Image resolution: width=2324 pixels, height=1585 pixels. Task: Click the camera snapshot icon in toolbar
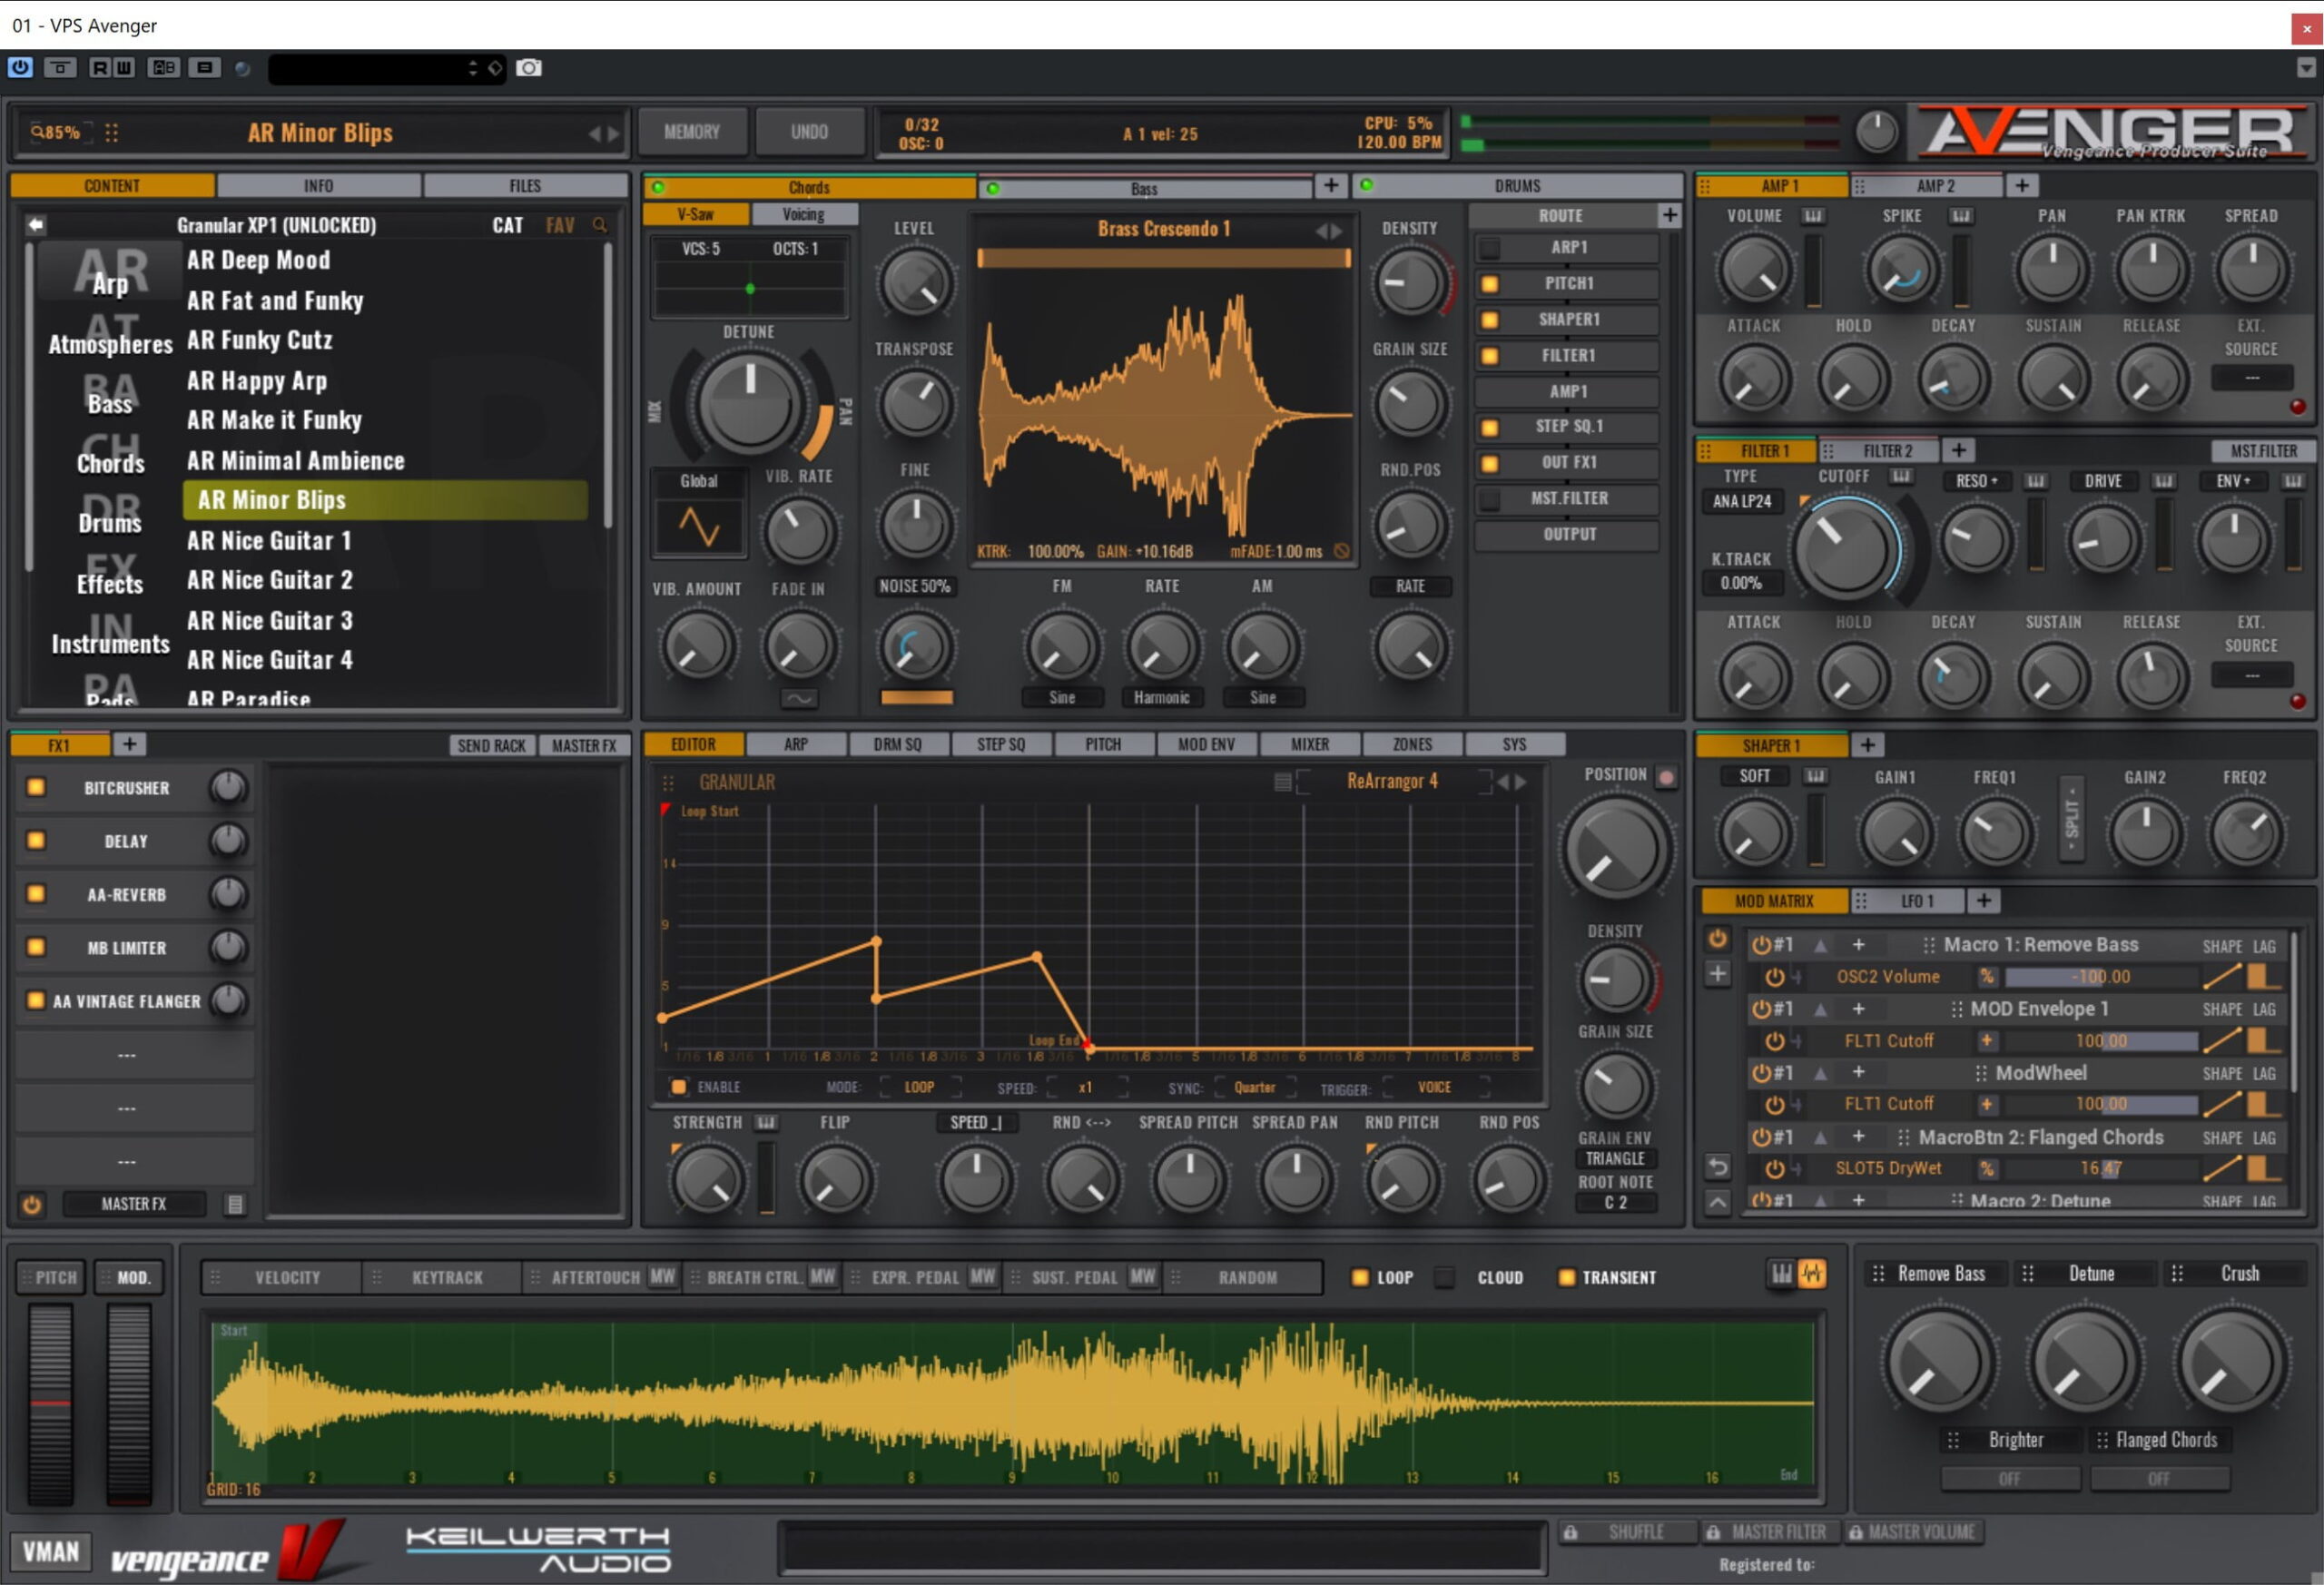(x=528, y=68)
